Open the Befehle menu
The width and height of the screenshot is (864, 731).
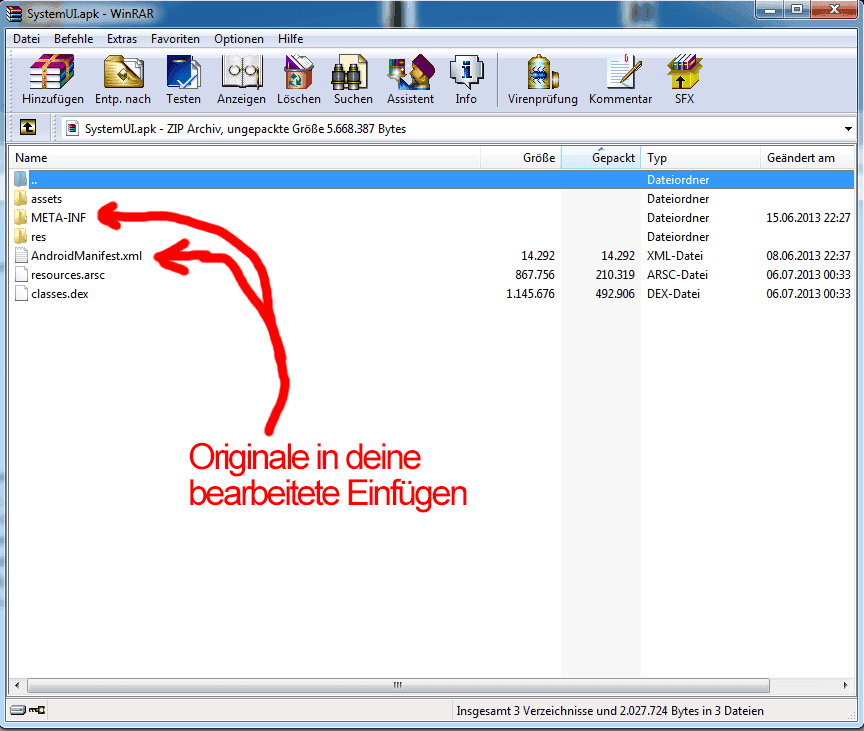pyautogui.click(x=73, y=39)
